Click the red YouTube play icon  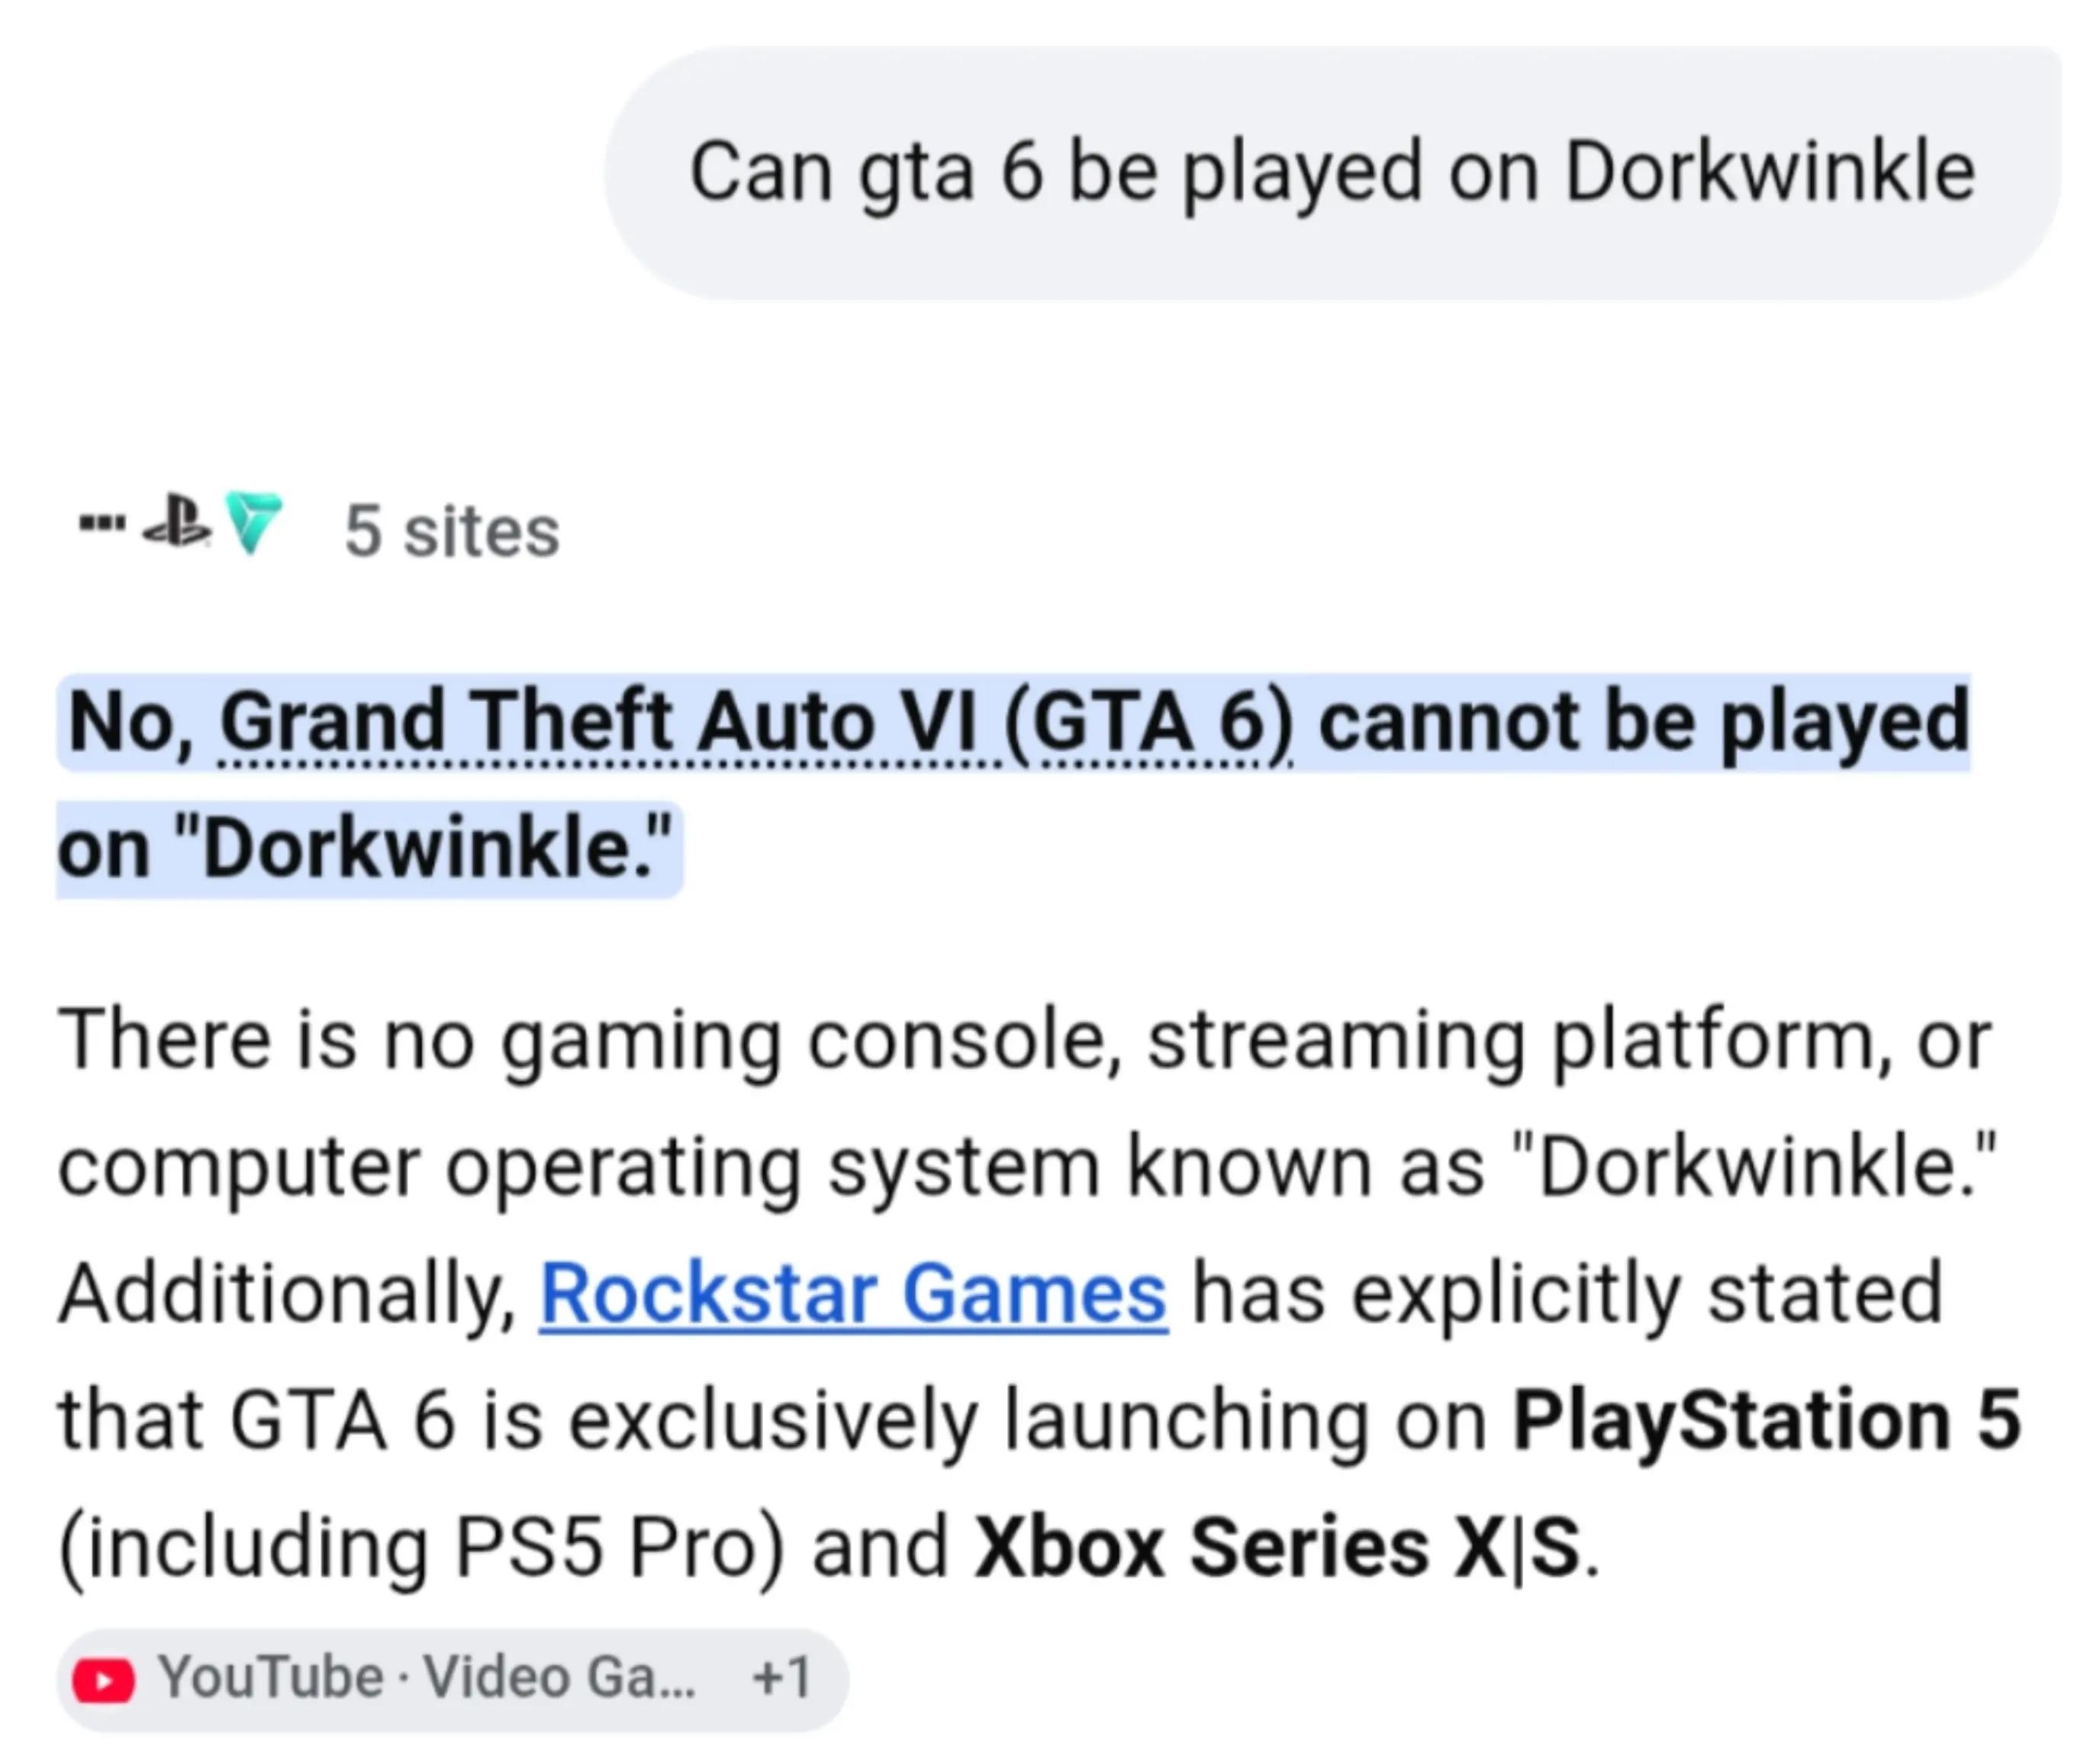point(103,1680)
